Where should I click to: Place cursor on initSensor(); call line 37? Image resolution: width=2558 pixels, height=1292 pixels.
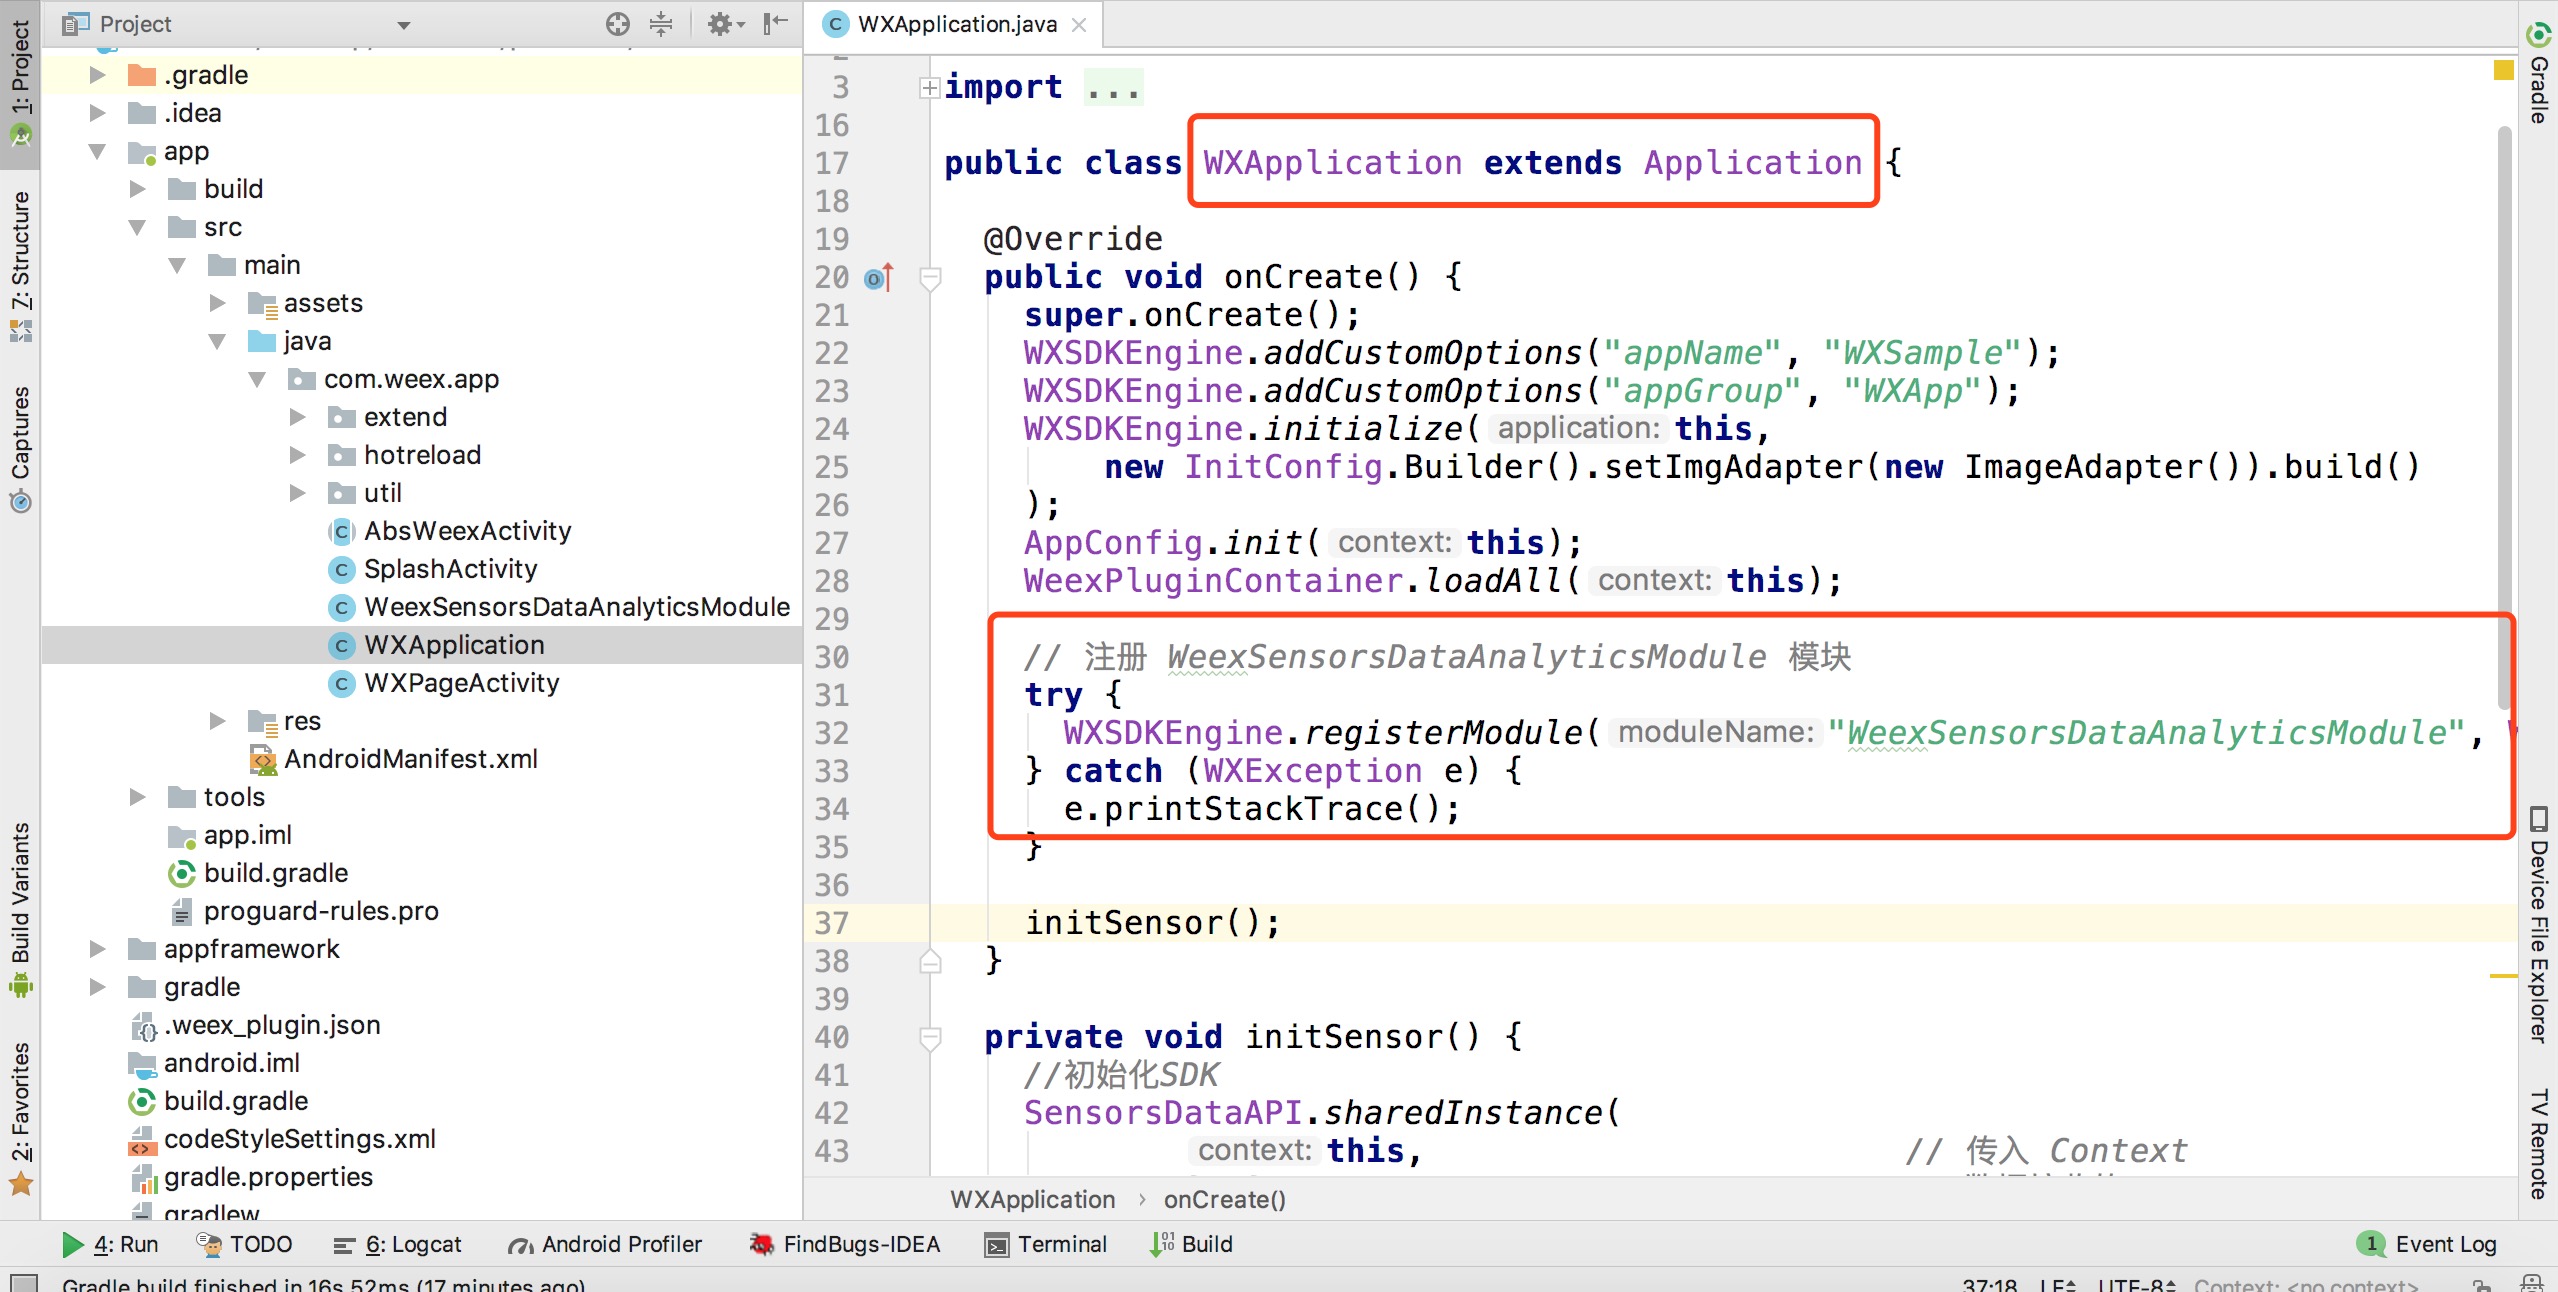1152,922
